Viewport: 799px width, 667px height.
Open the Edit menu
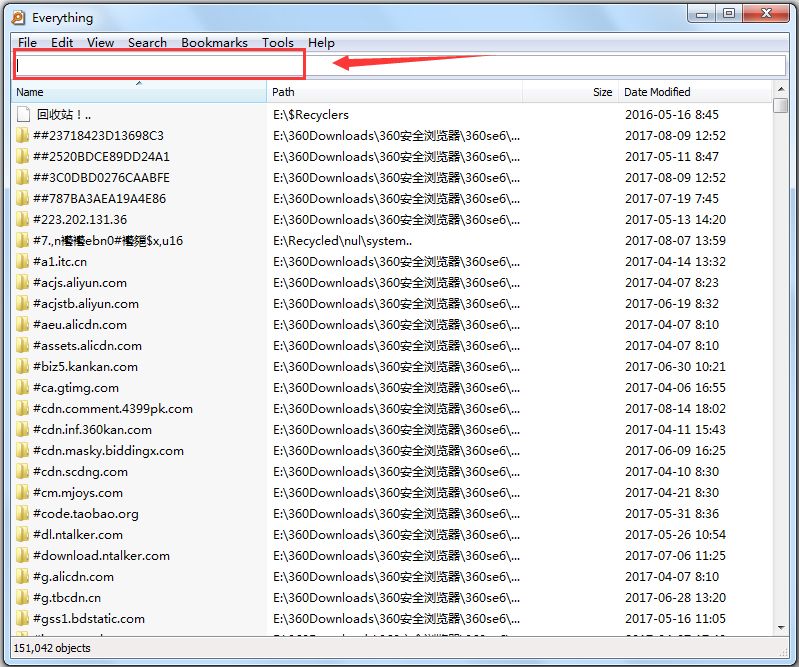click(62, 43)
